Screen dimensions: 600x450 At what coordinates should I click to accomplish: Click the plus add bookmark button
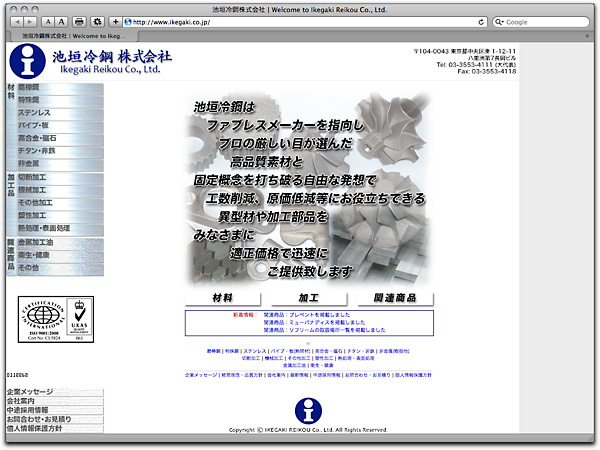[x=115, y=21]
